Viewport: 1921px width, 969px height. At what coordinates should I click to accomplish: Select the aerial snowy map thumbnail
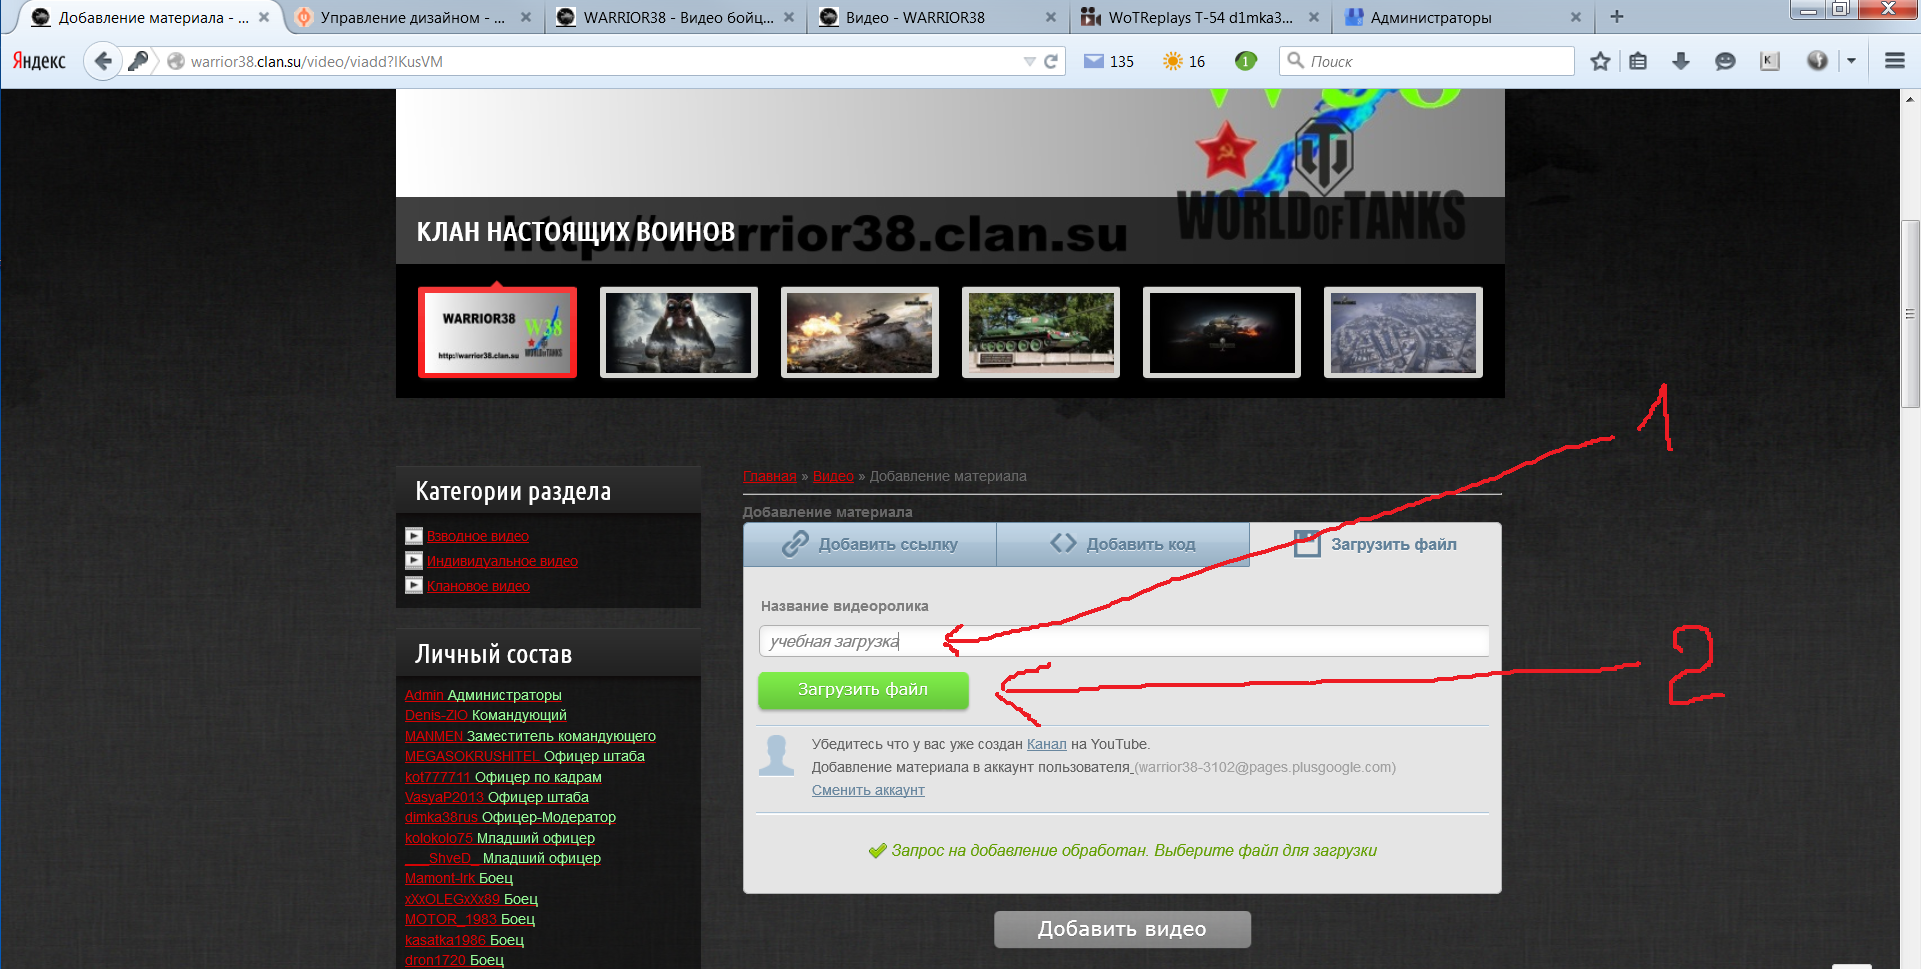[1403, 332]
